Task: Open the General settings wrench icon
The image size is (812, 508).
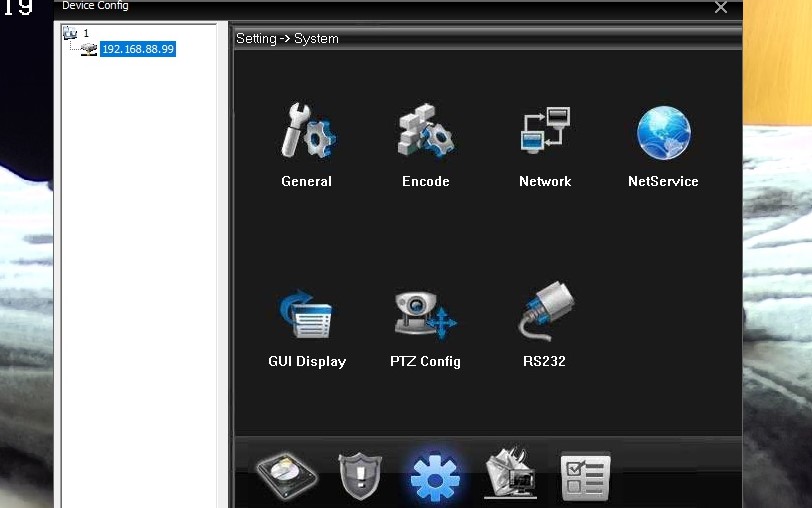Action: coord(307,133)
